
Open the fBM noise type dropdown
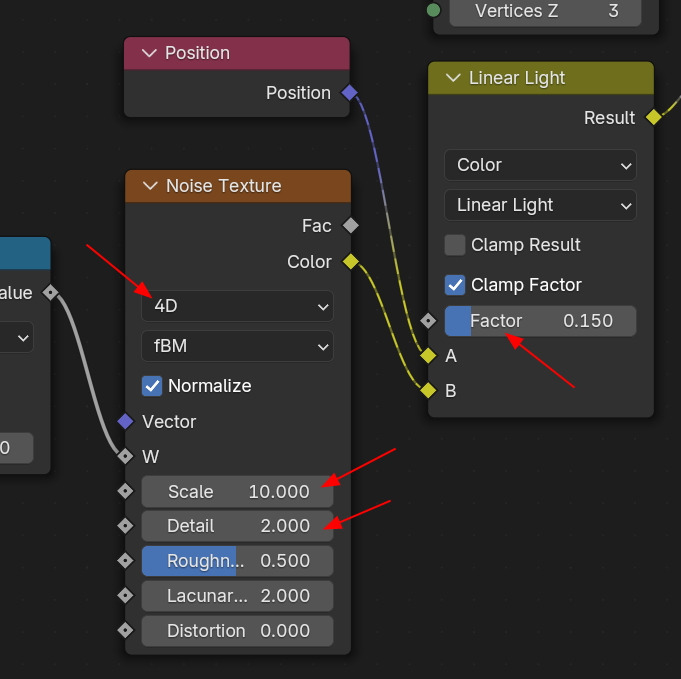click(237, 346)
